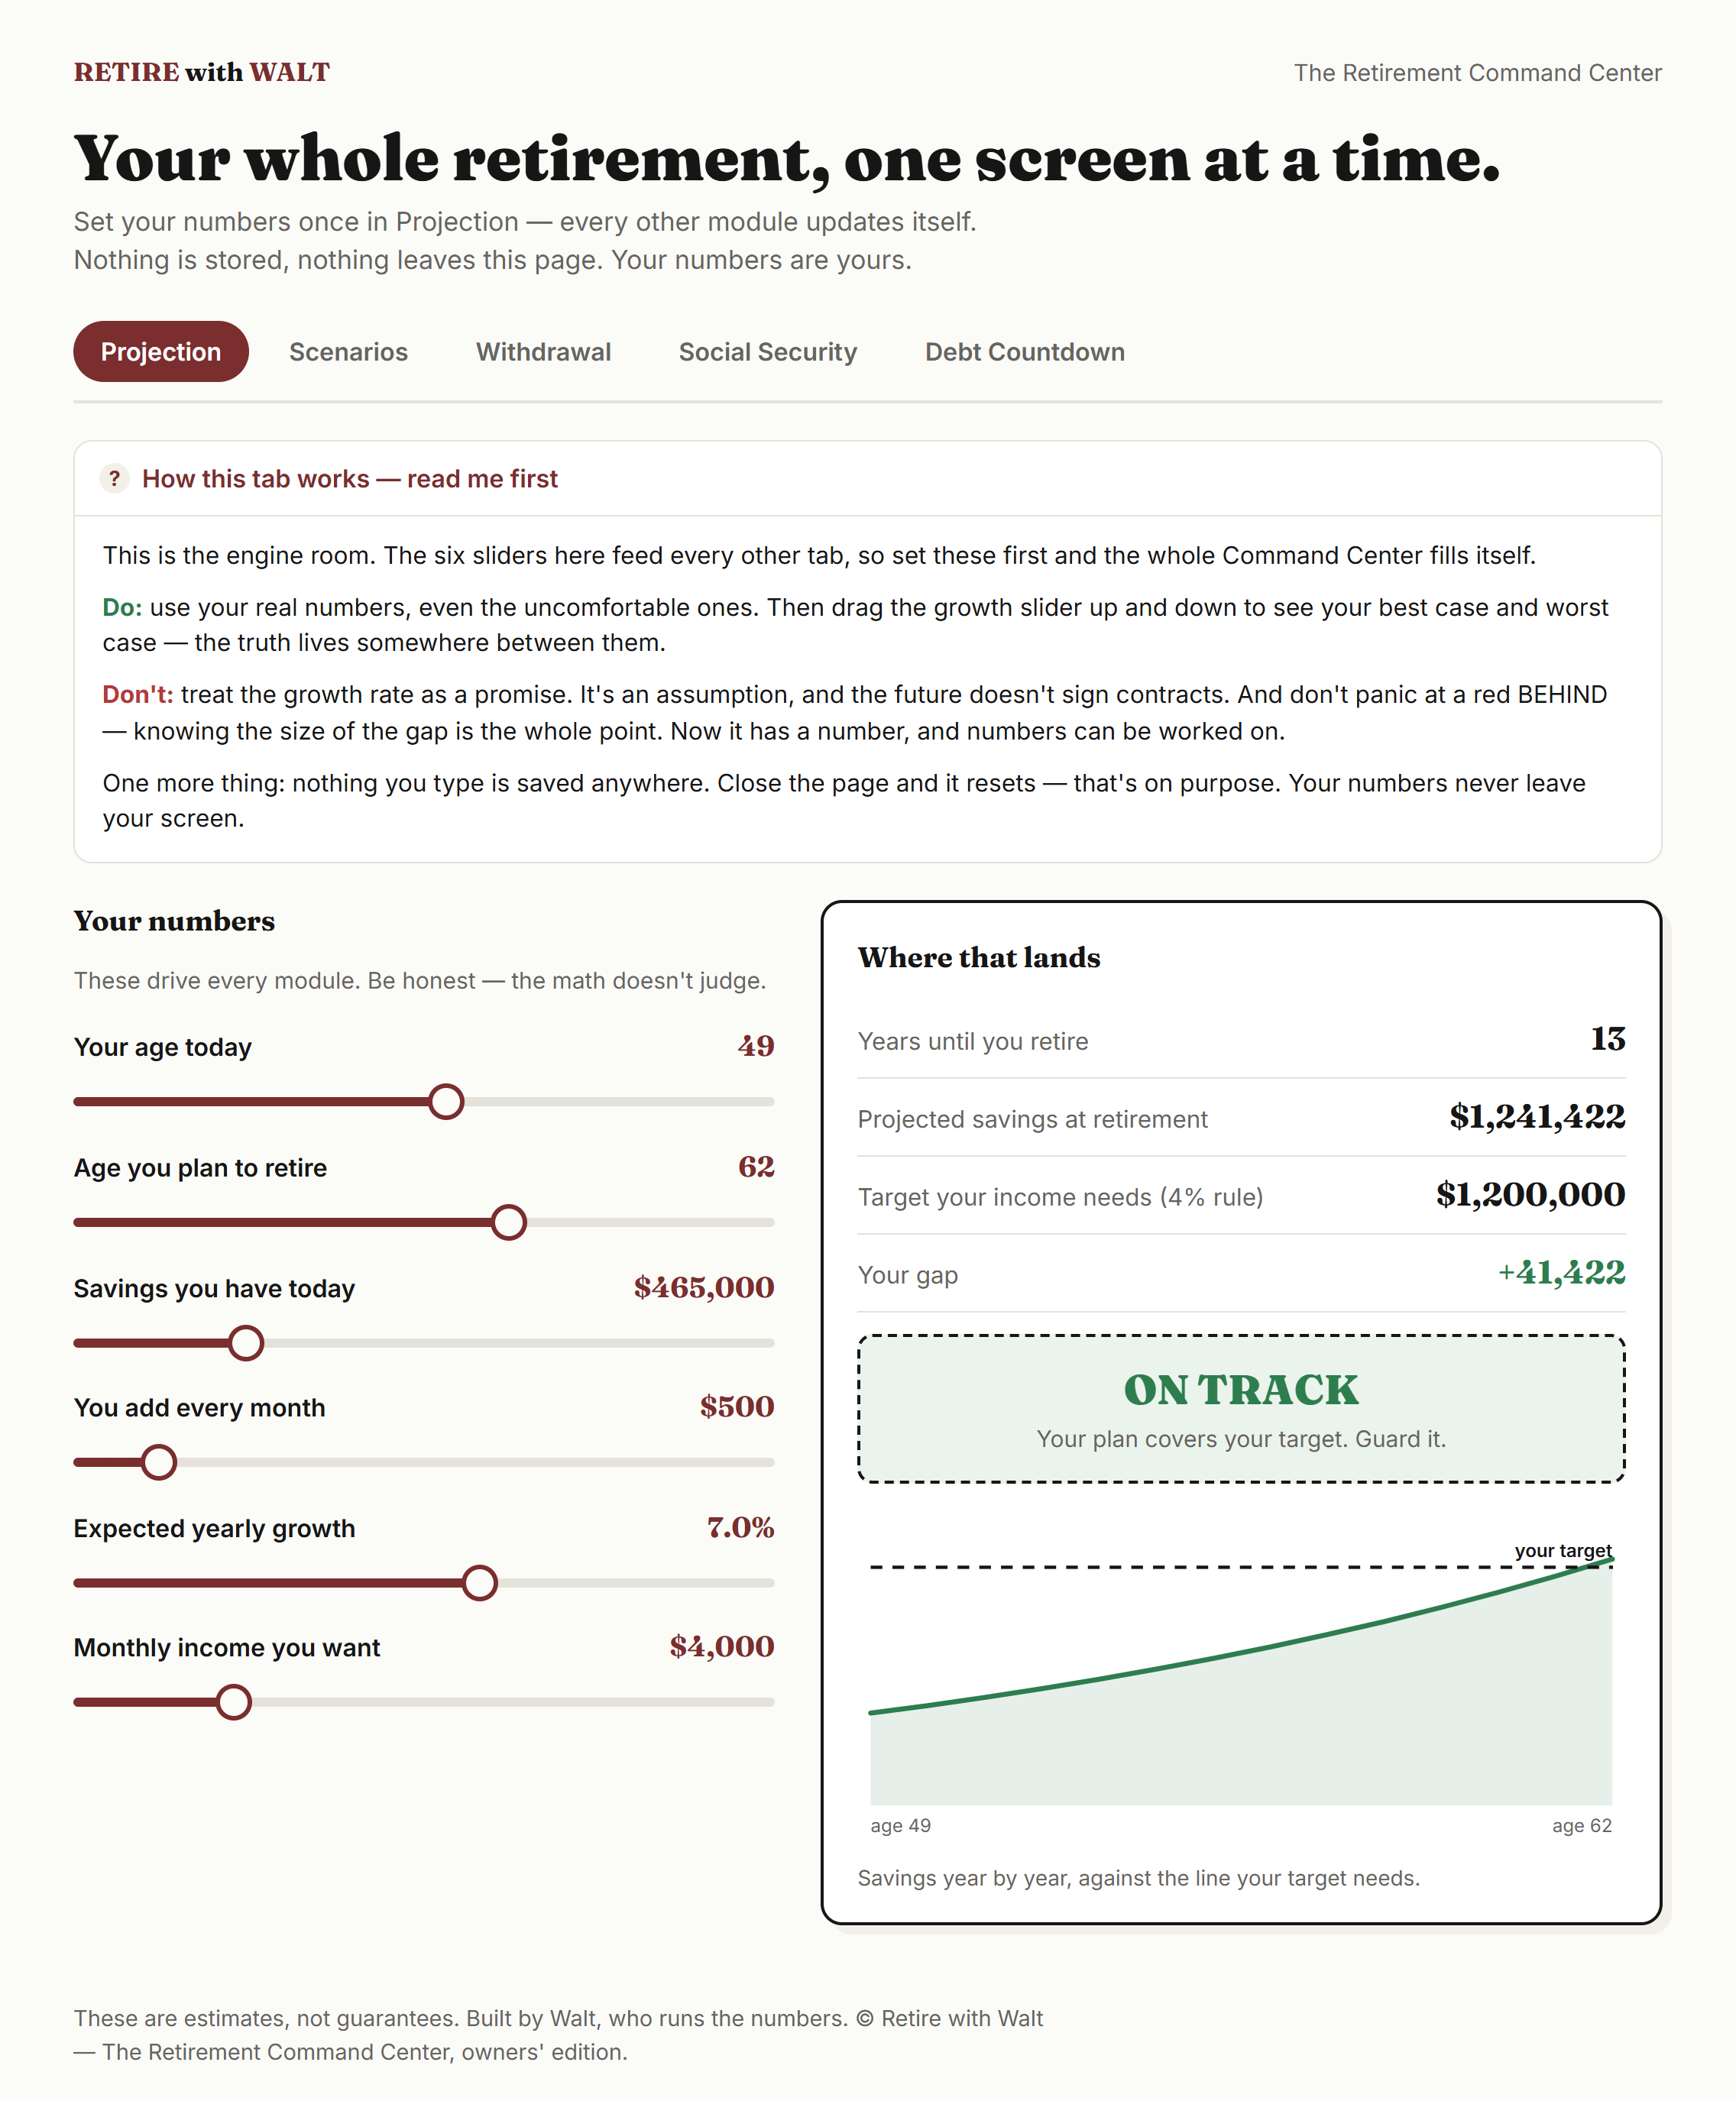
Task: Click the target value $1,200,000
Action: point(1530,1195)
